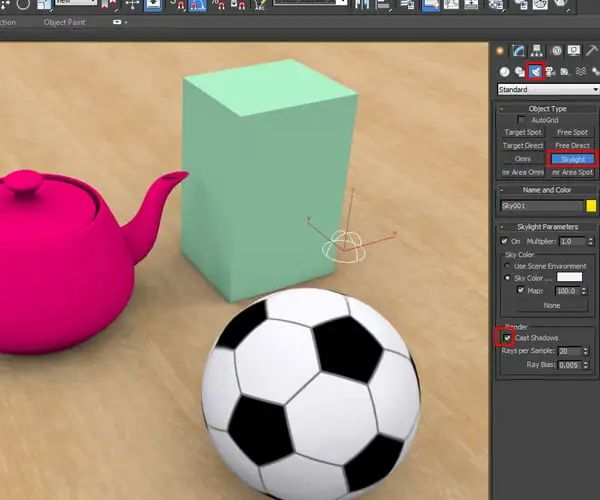Open the Create command panel tab
Screen dimensions: 600x500
(x=500, y=51)
